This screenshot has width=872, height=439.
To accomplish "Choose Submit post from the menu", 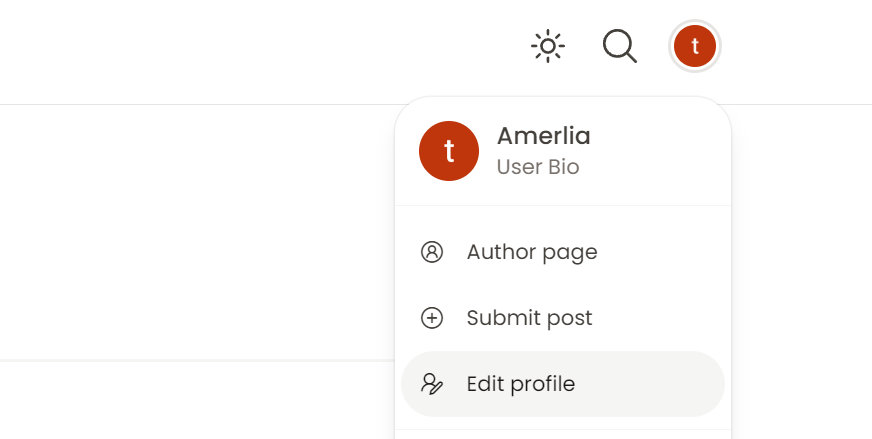I will 563,318.
